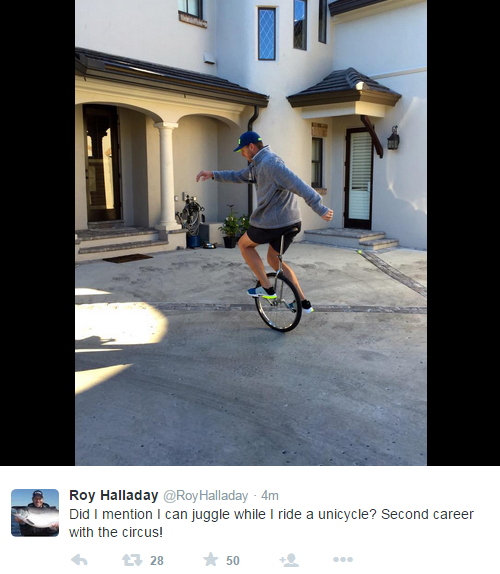Image resolution: width=500 pixels, height=574 pixels.
Task: View the 50 favorites count
Action: 232,560
